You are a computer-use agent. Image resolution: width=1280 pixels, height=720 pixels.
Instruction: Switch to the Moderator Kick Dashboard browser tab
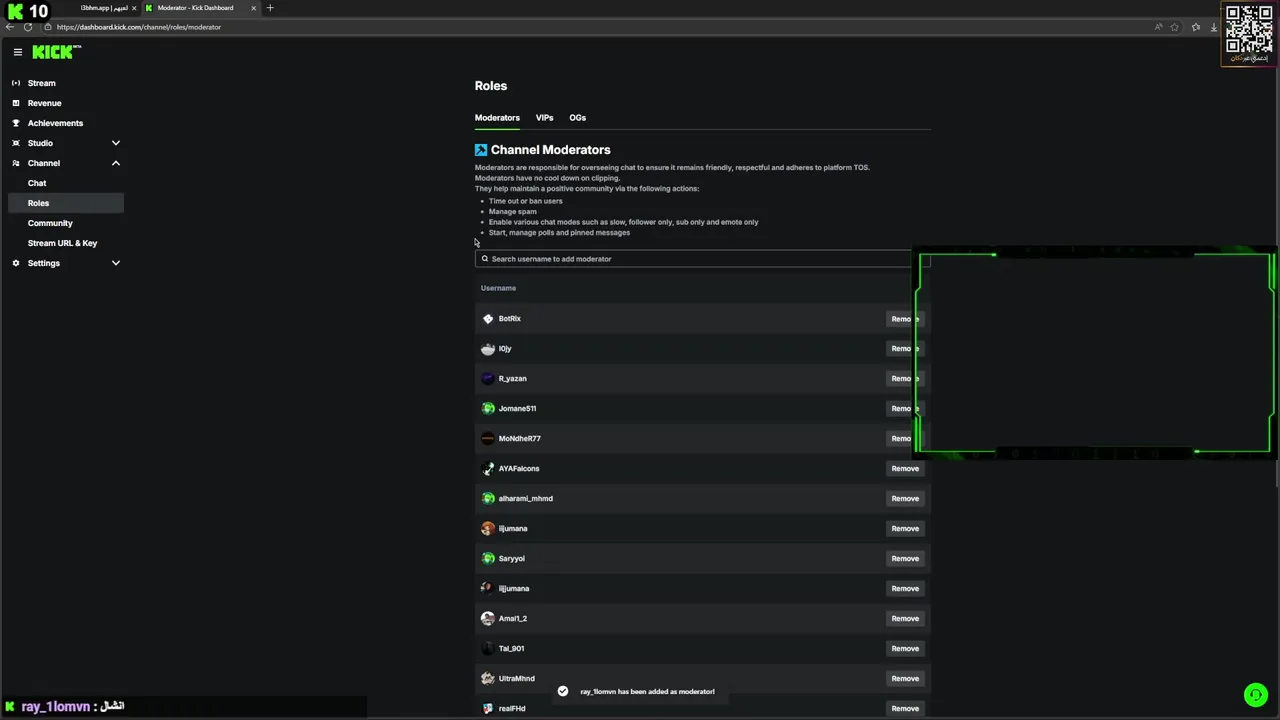200,8
